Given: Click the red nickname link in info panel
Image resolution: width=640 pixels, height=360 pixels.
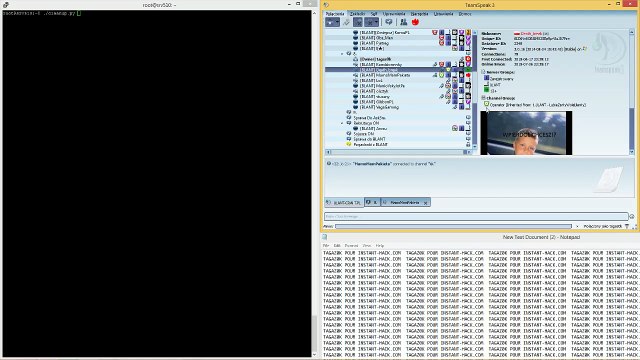Looking at the screenshot, I should 531,33.
